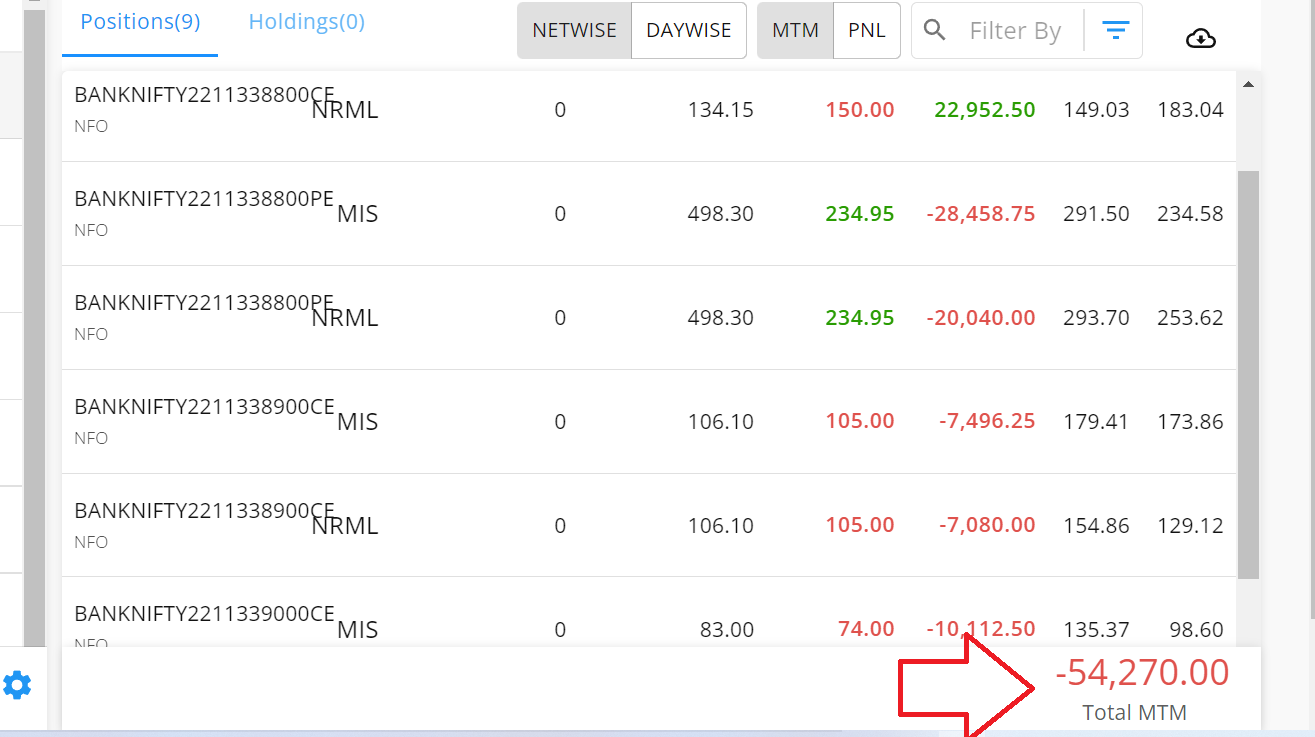Click the scrollbar up arrow
The image size is (1315, 737).
click(1248, 85)
